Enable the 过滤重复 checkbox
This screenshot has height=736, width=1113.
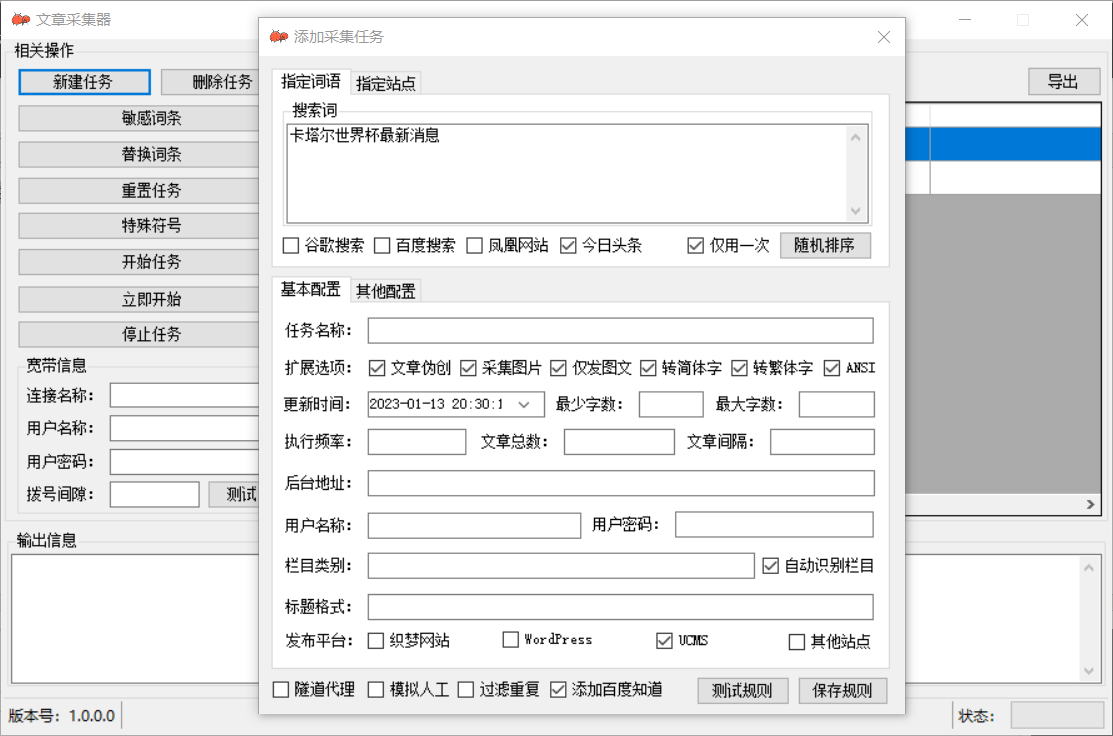point(466,690)
